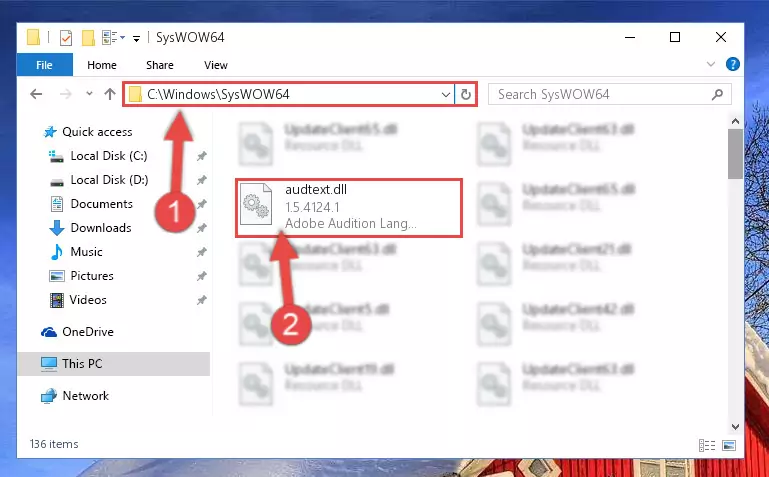Click the Adobe Audition Lang... description text
This screenshot has height=477, width=769.
point(351,224)
